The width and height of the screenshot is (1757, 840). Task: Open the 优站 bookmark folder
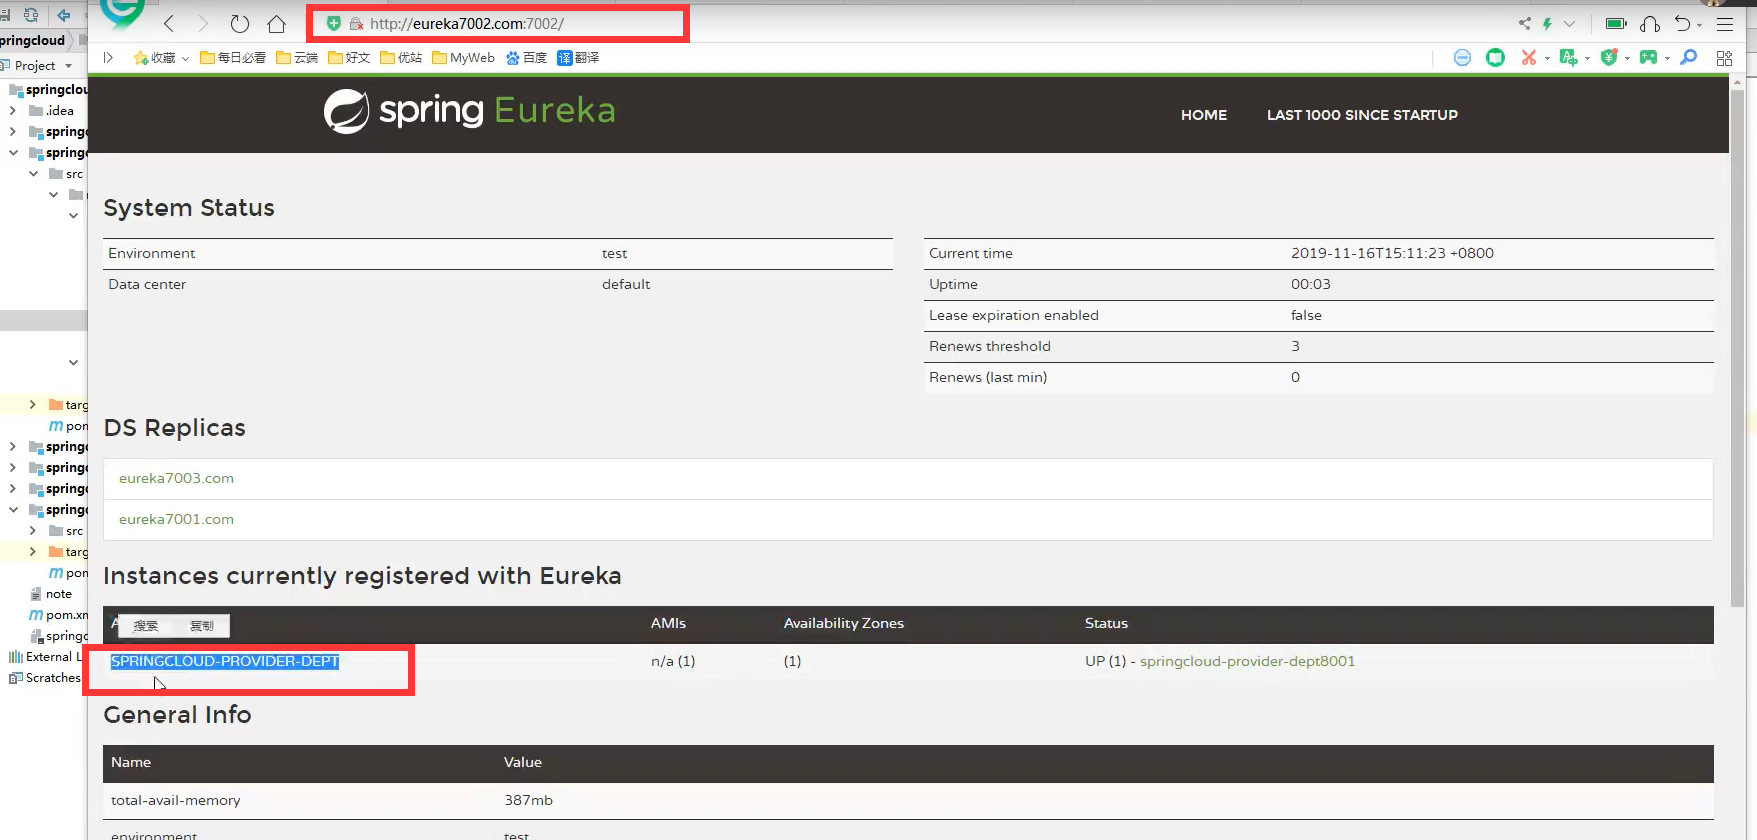pos(401,57)
